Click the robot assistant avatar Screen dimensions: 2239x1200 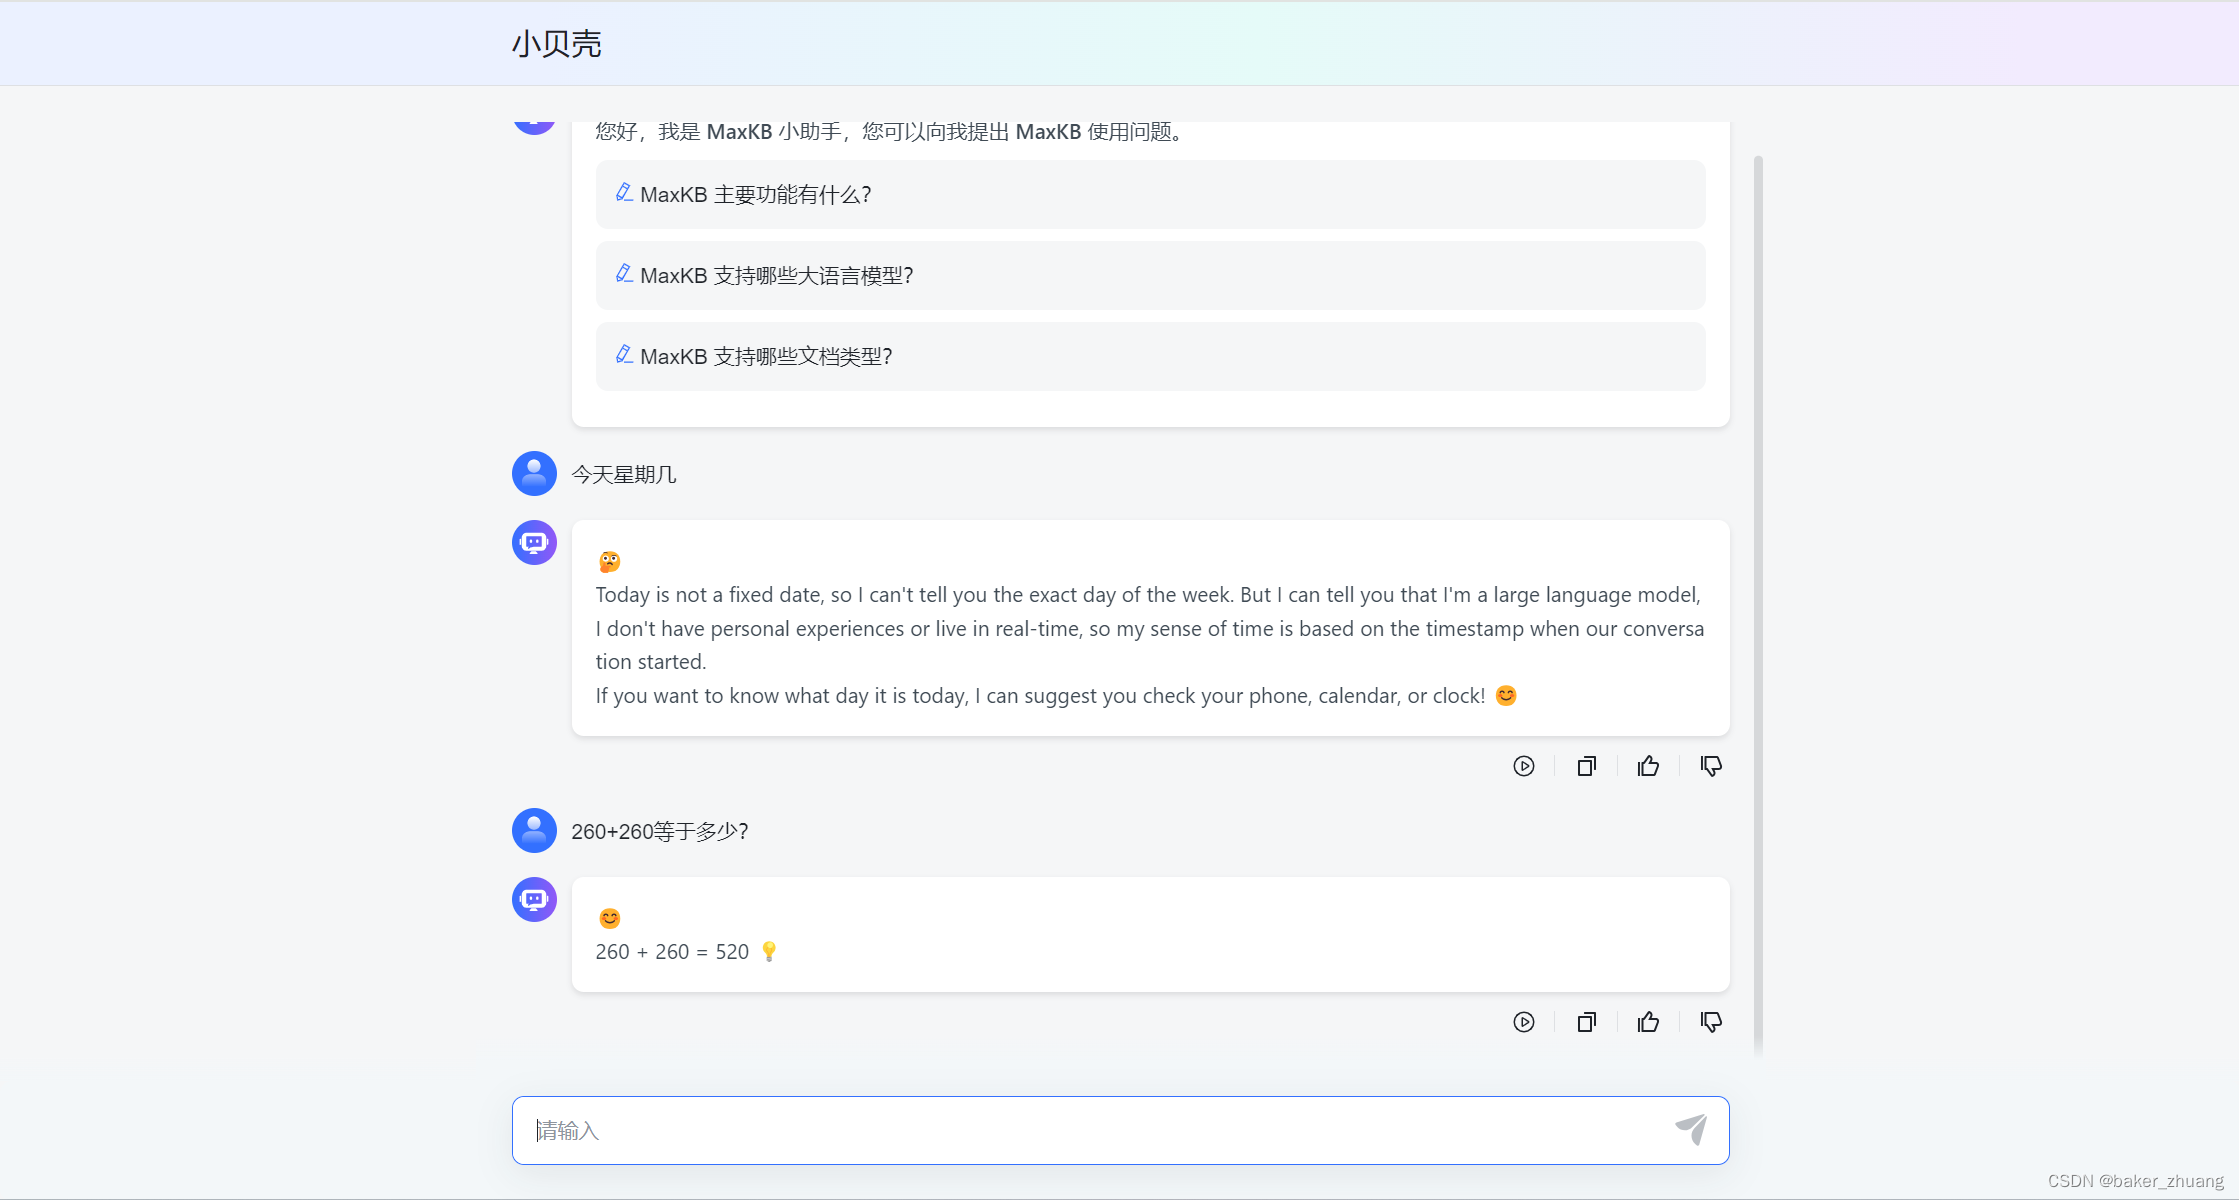pyautogui.click(x=533, y=542)
